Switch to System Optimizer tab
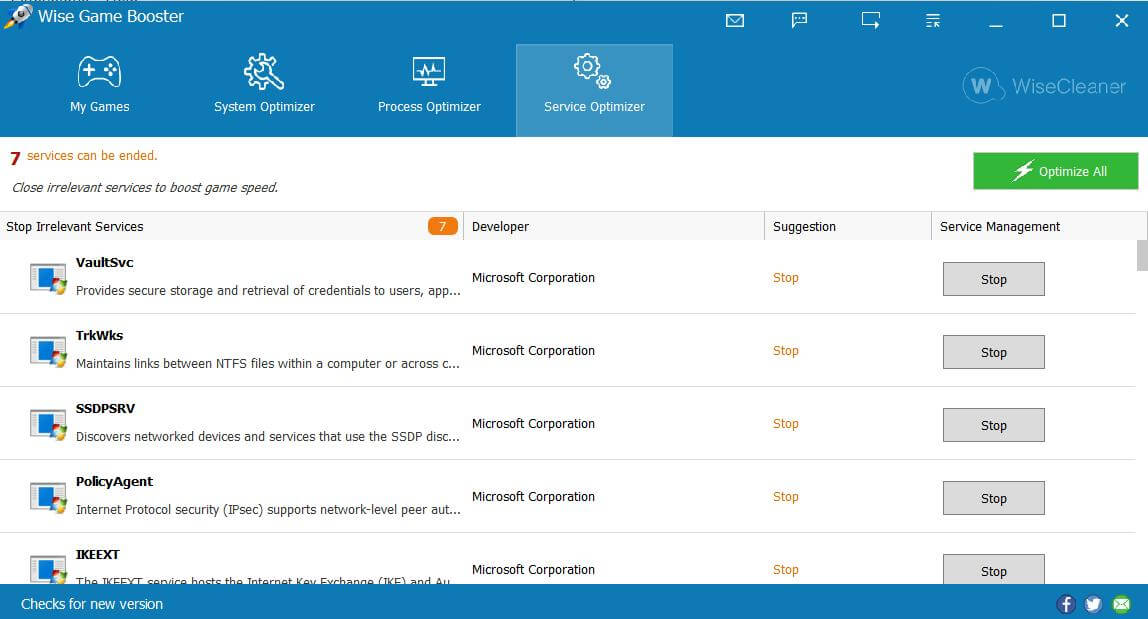 tap(264, 86)
